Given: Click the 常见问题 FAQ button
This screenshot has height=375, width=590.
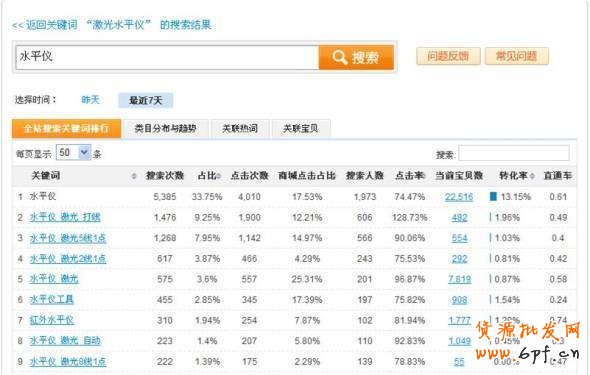Looking at the screenshot, I should (516, 56).
